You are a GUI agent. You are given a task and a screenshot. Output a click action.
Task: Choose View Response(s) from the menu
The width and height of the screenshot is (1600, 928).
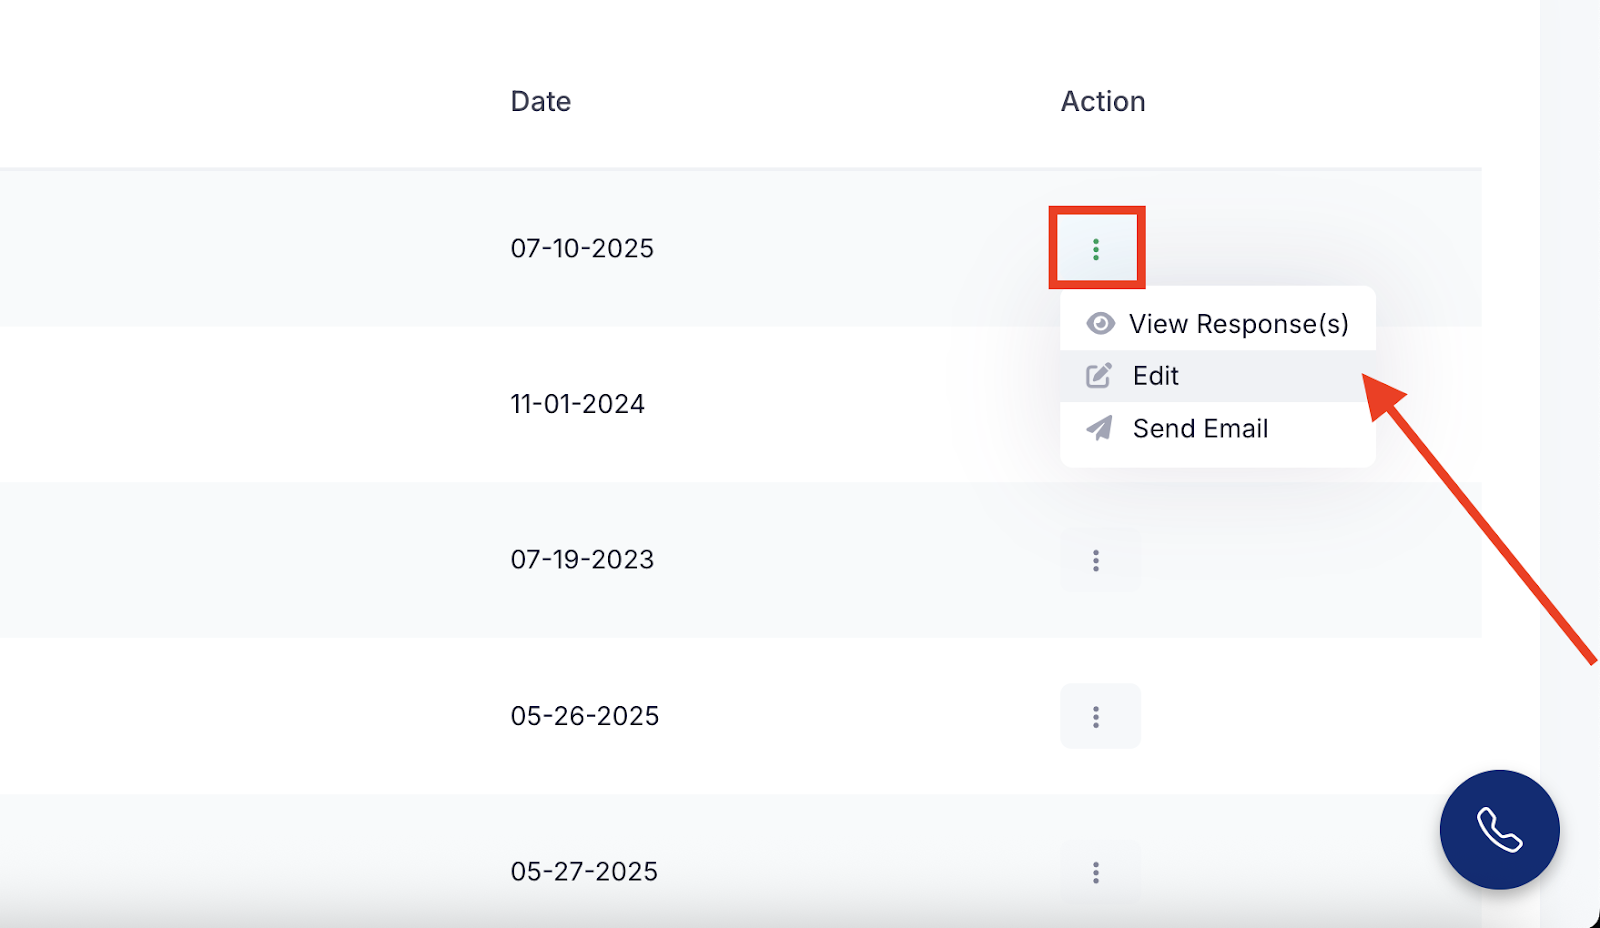coord(1218,324)
